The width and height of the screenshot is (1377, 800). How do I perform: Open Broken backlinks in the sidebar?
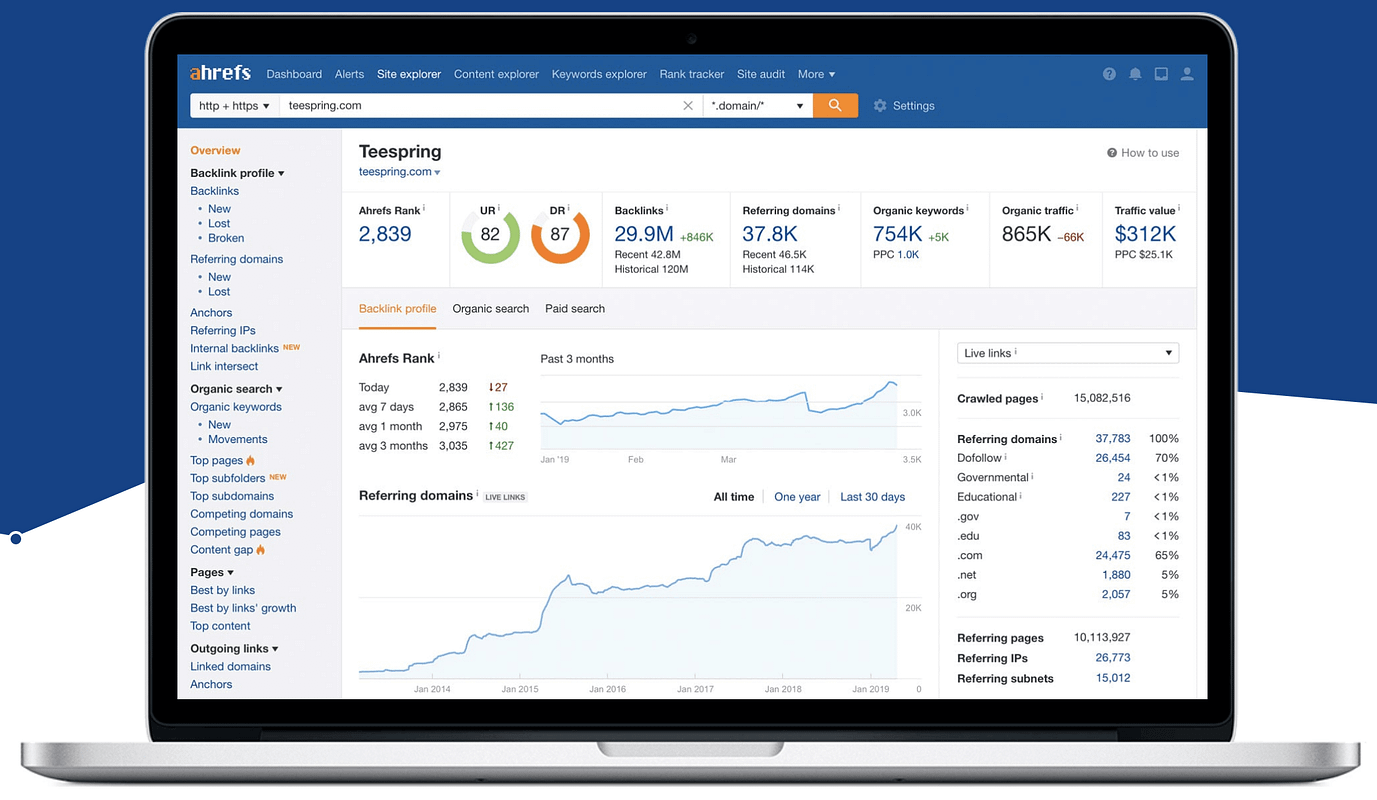tap(226, 238)
